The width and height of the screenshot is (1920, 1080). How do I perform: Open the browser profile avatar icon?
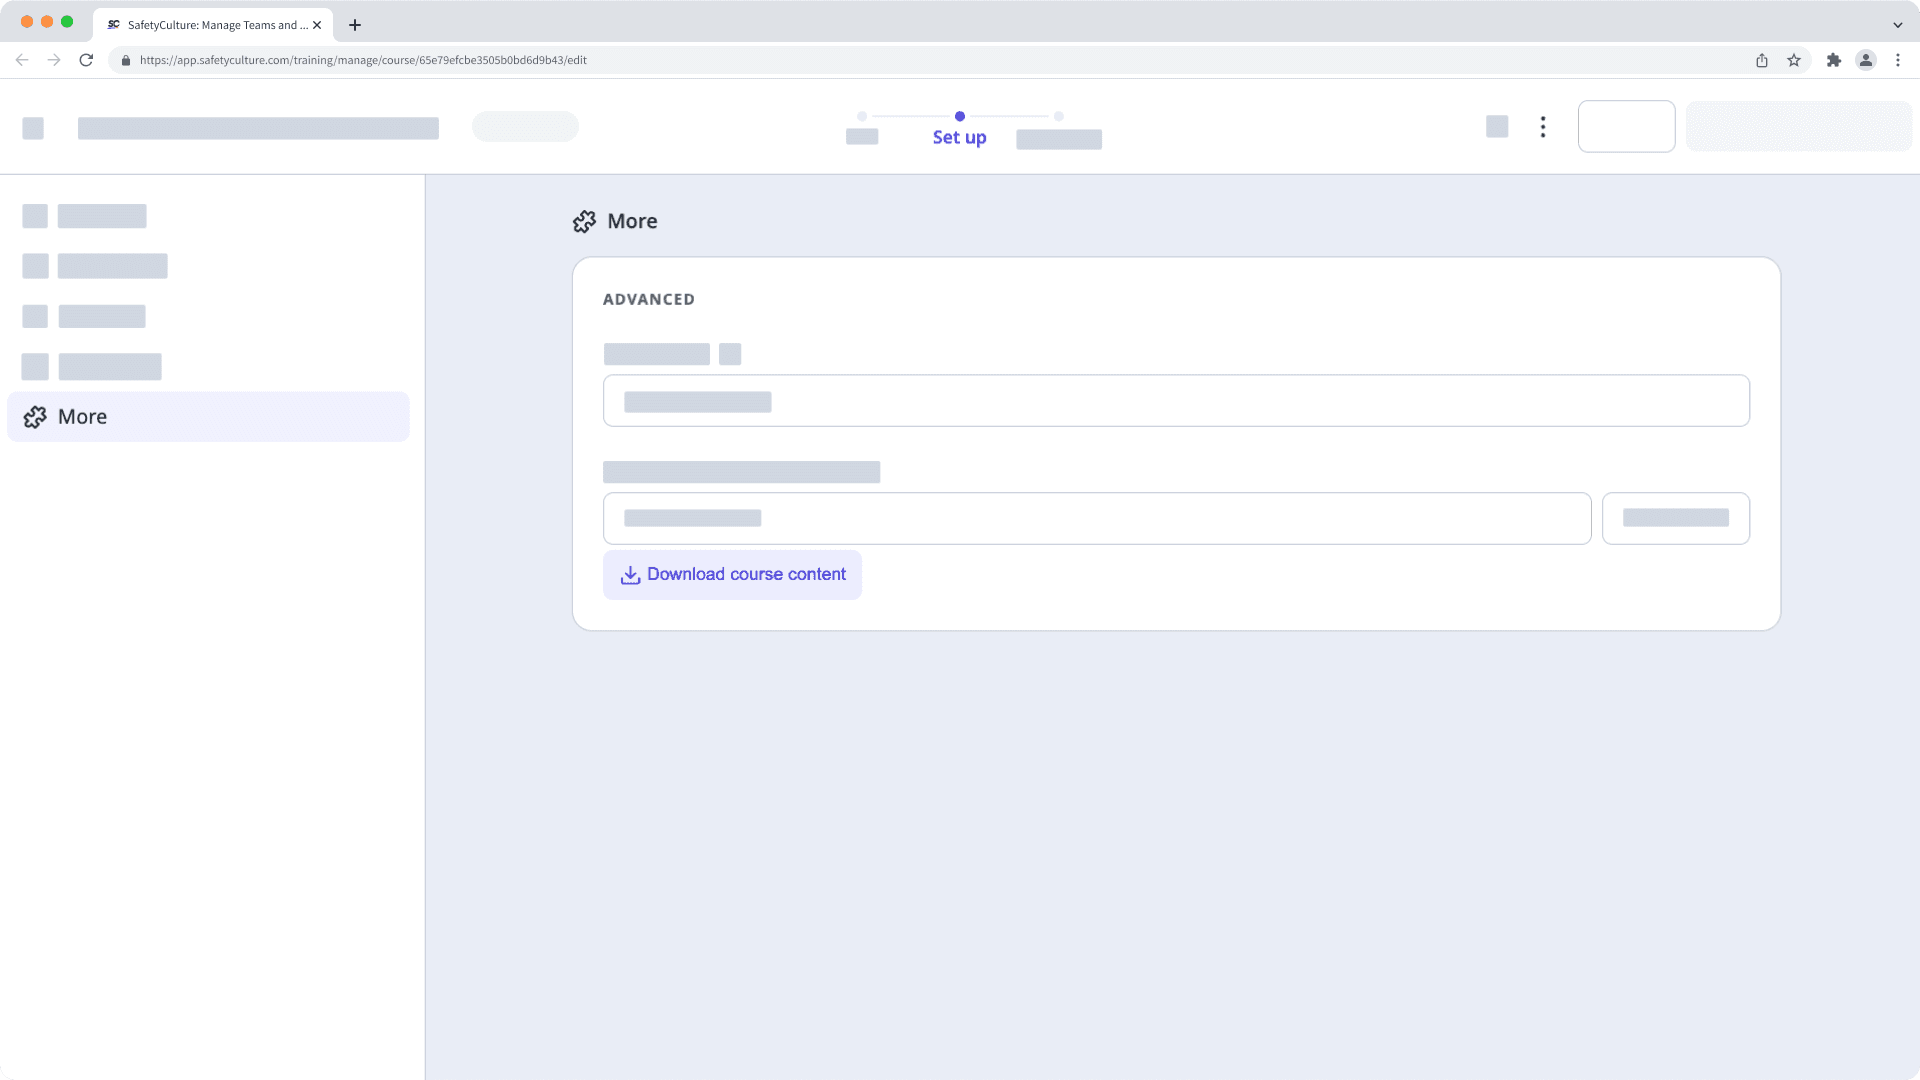click(1866, 60)
